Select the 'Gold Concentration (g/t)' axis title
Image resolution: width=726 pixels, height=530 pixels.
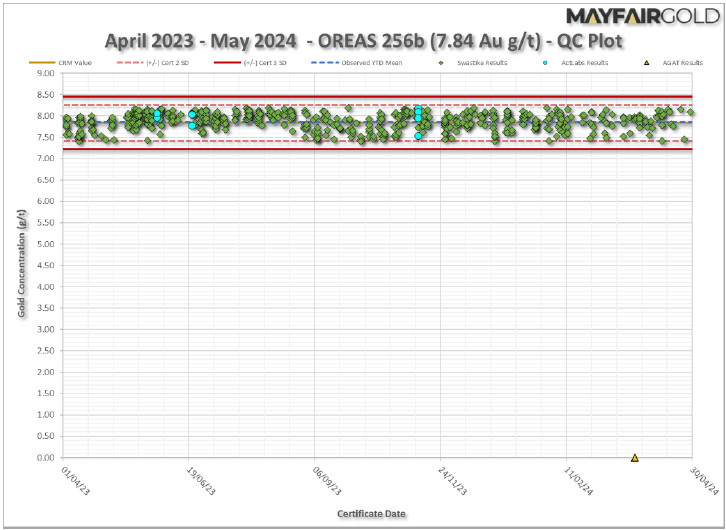pos(22,264)
